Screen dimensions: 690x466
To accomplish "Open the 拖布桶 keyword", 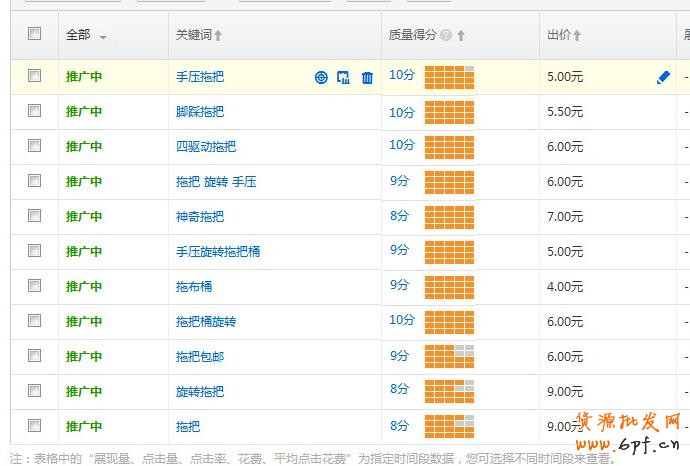I will [194, 286].
